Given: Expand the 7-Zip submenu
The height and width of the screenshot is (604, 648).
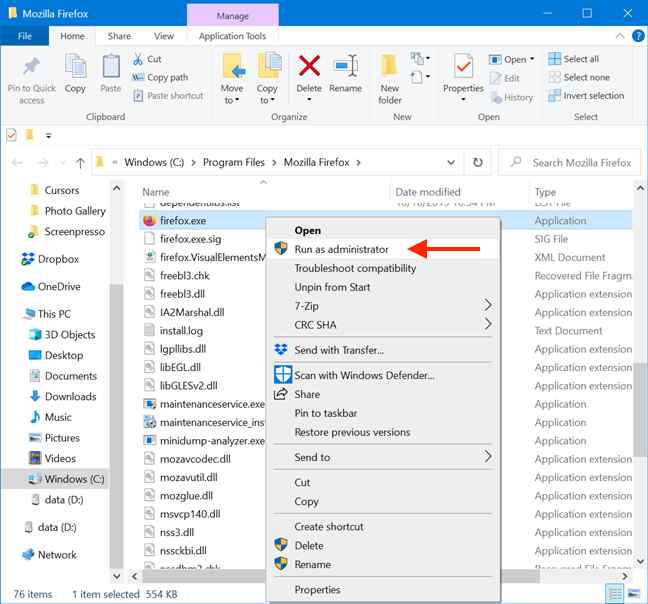Looking at the screenshot, I should [x=488, y=305].
